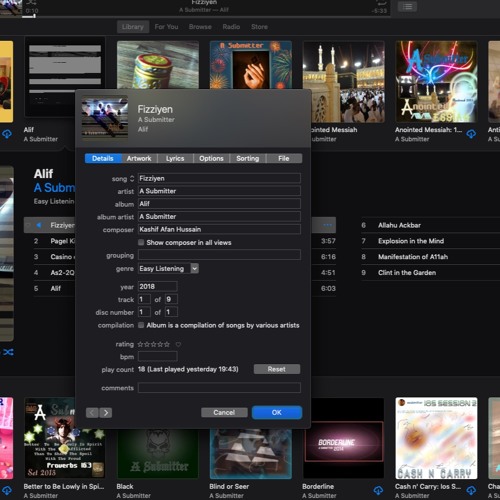Click the artist input field
The width and height of the screenshot is (500, 500).
(219, 191)
